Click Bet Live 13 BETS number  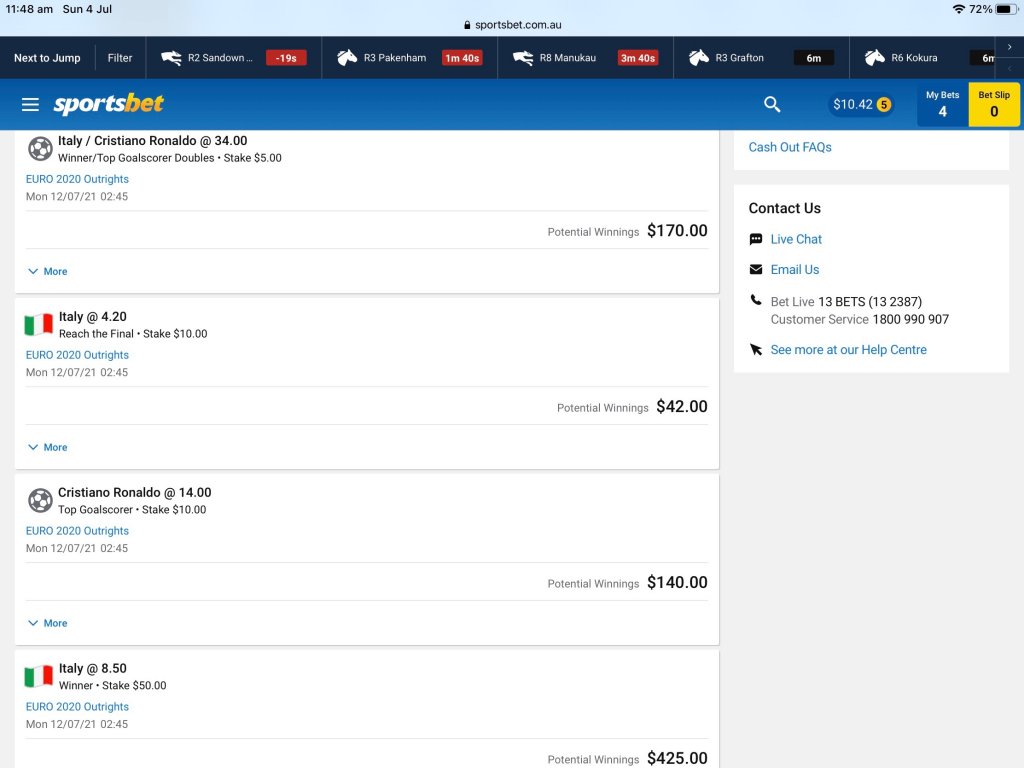point(870,302)
